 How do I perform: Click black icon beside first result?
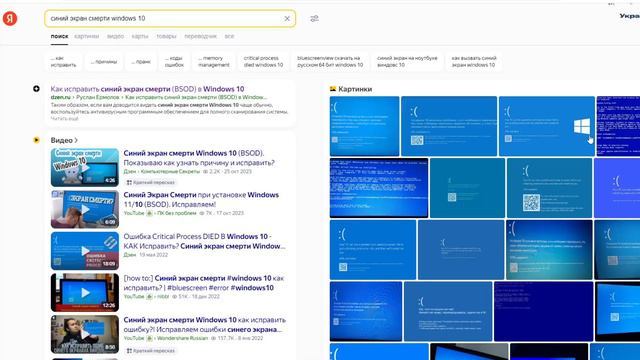point(36,89)
